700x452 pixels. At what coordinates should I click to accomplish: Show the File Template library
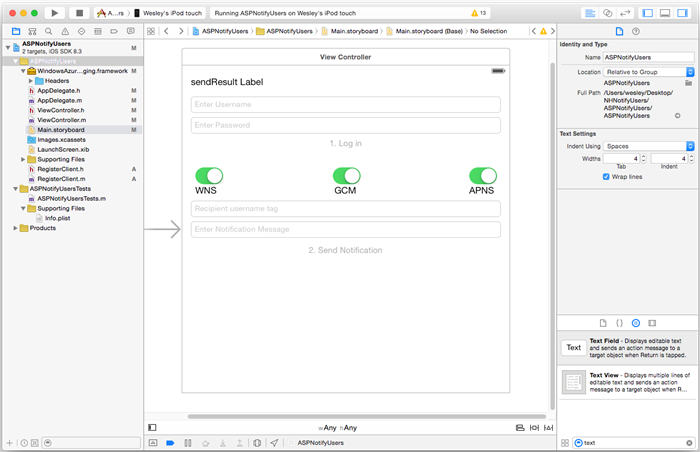(603, 323)
